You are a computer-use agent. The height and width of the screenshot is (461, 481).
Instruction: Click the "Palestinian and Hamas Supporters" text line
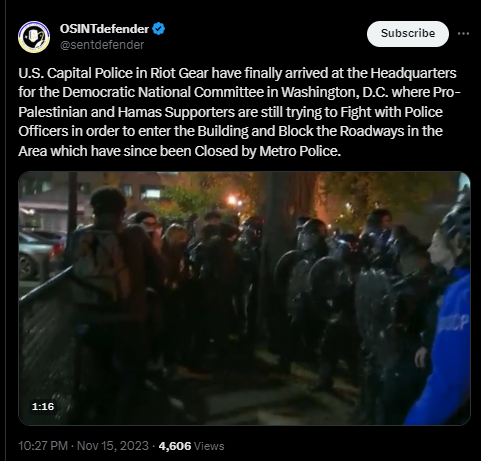coord(230,112)
